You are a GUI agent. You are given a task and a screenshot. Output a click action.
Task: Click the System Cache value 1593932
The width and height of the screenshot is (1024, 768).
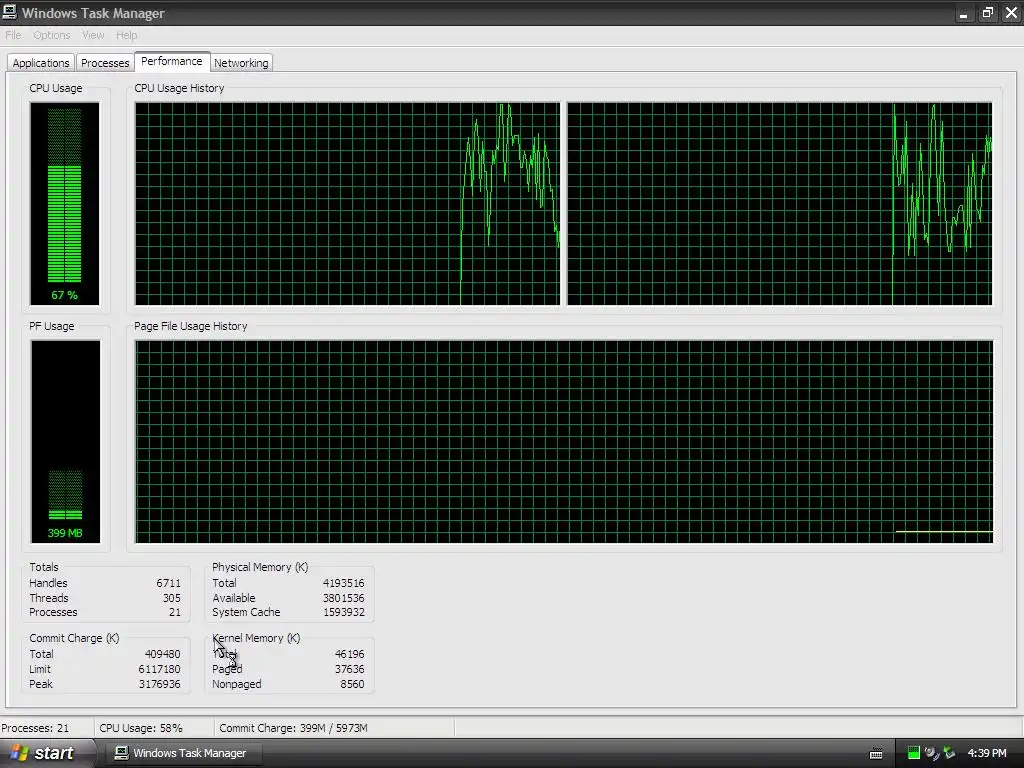[344, 612]
